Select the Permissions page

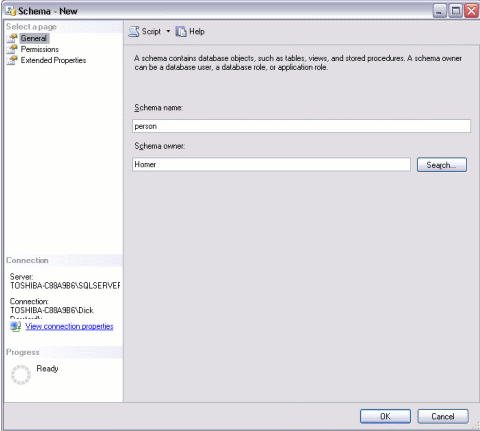pyautogui.click(x=40, y=49)
